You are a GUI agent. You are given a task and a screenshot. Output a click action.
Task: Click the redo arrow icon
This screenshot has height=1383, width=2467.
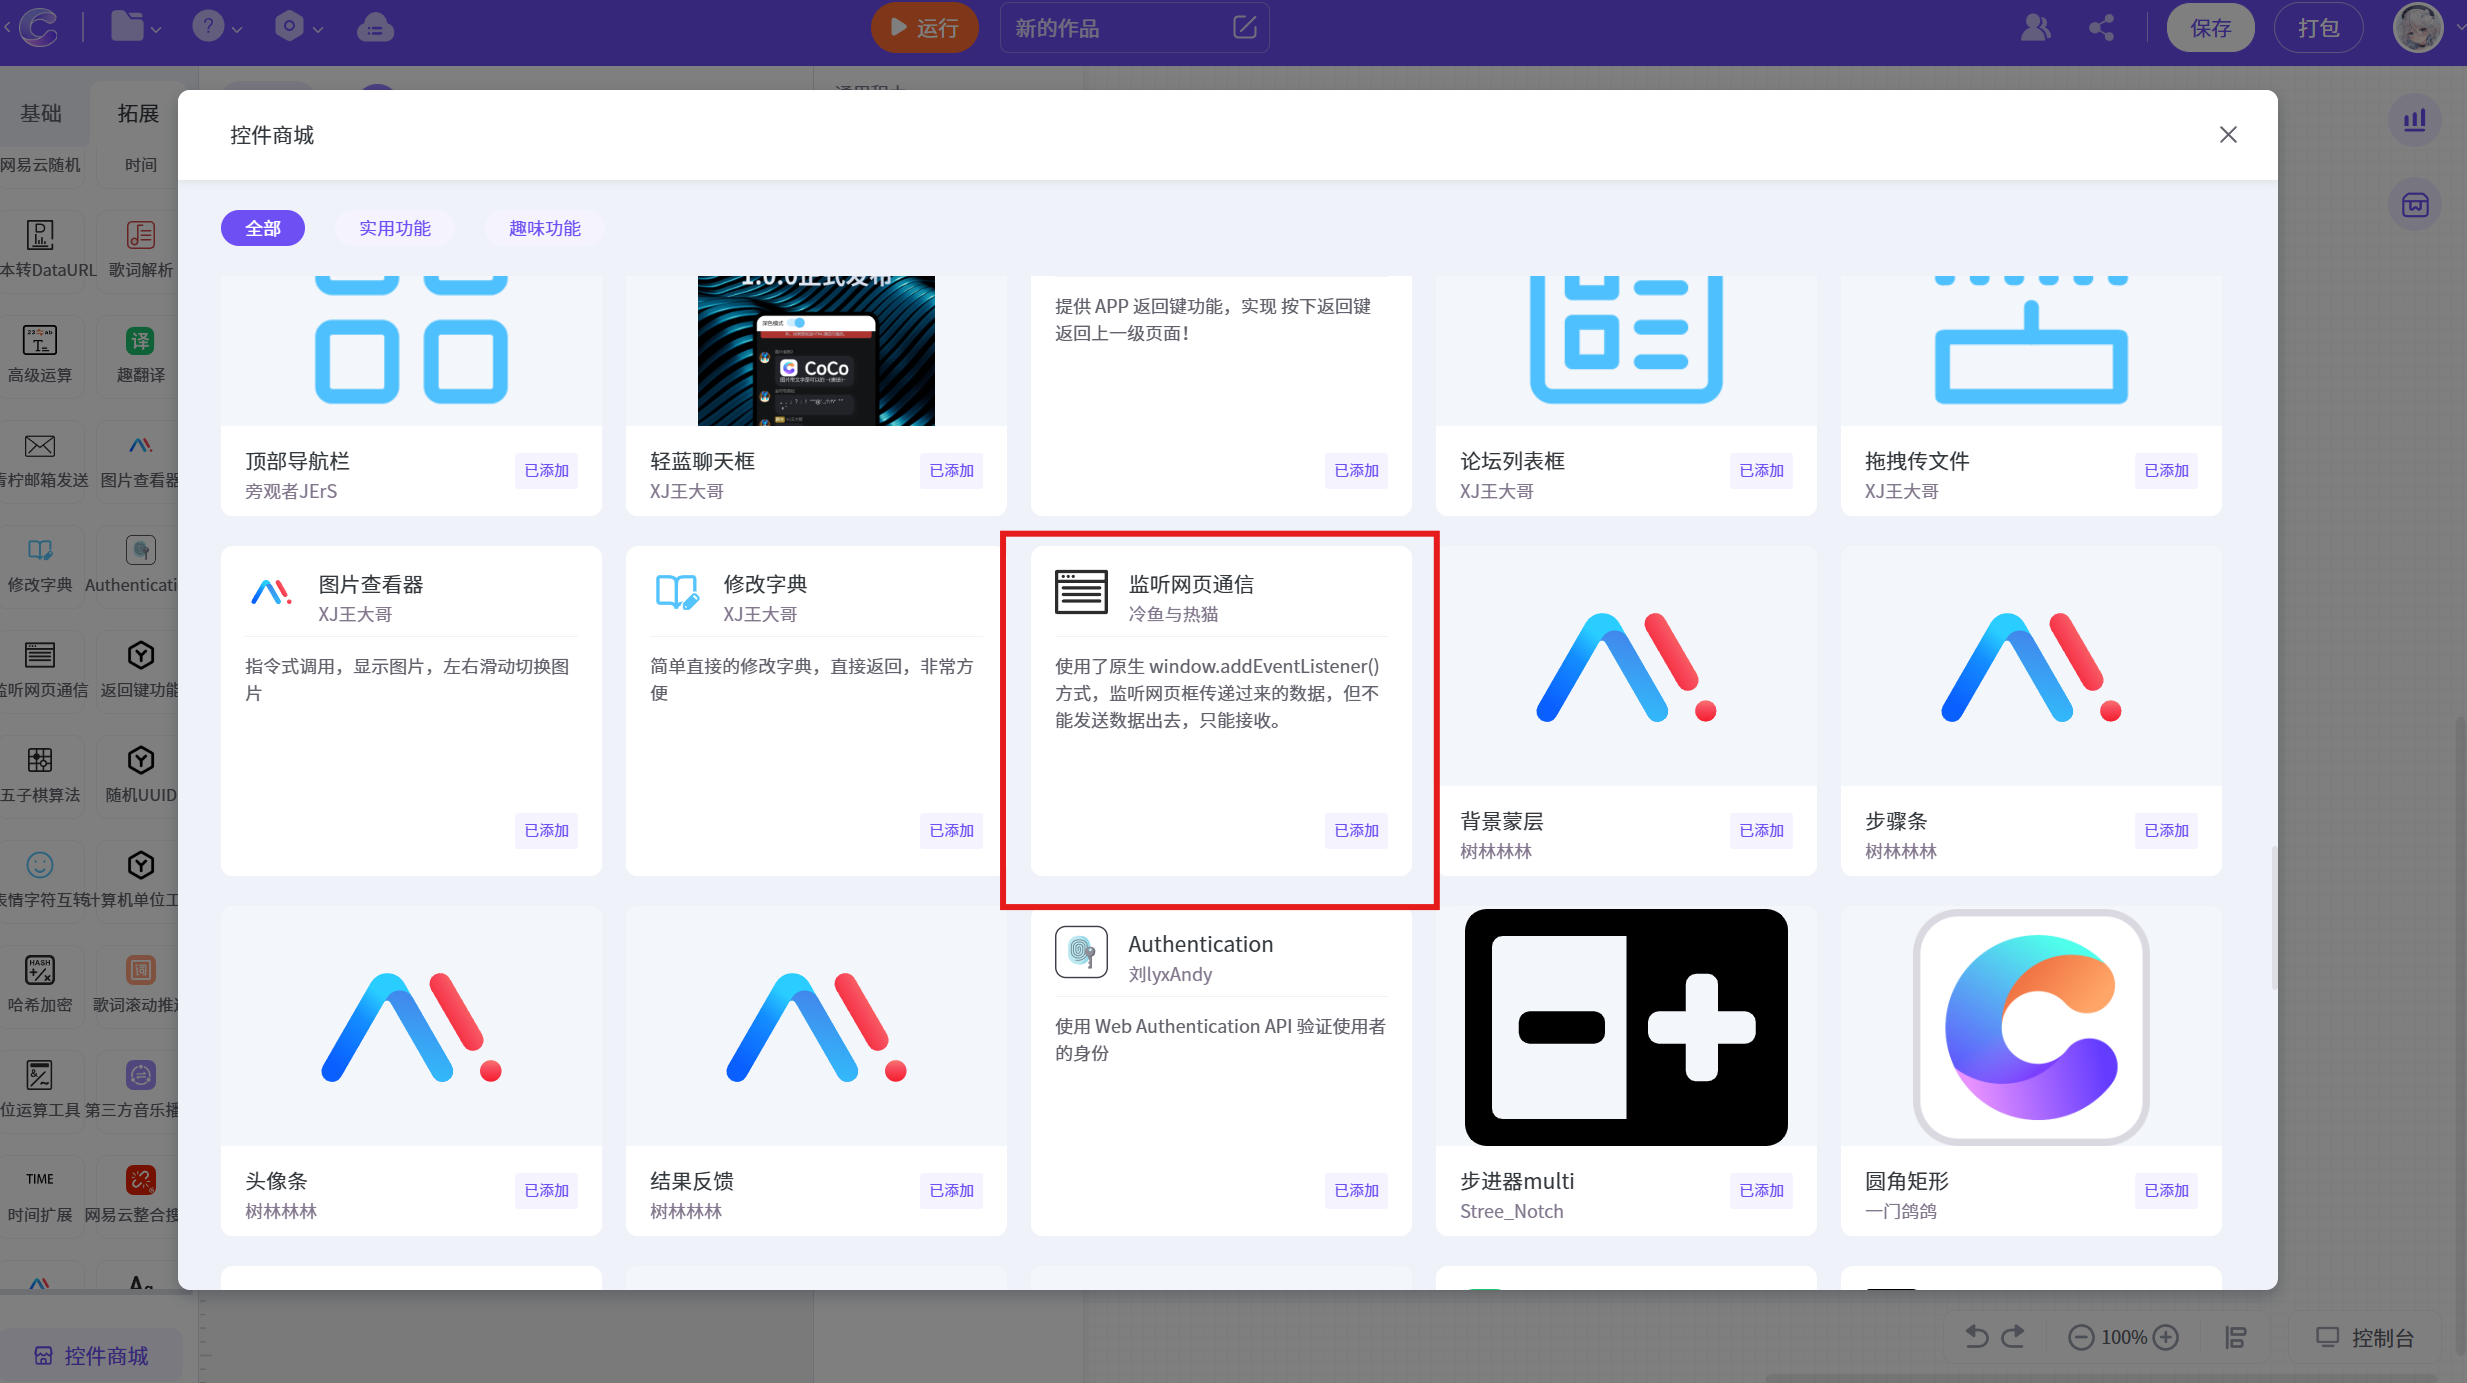[2014, 1337]
